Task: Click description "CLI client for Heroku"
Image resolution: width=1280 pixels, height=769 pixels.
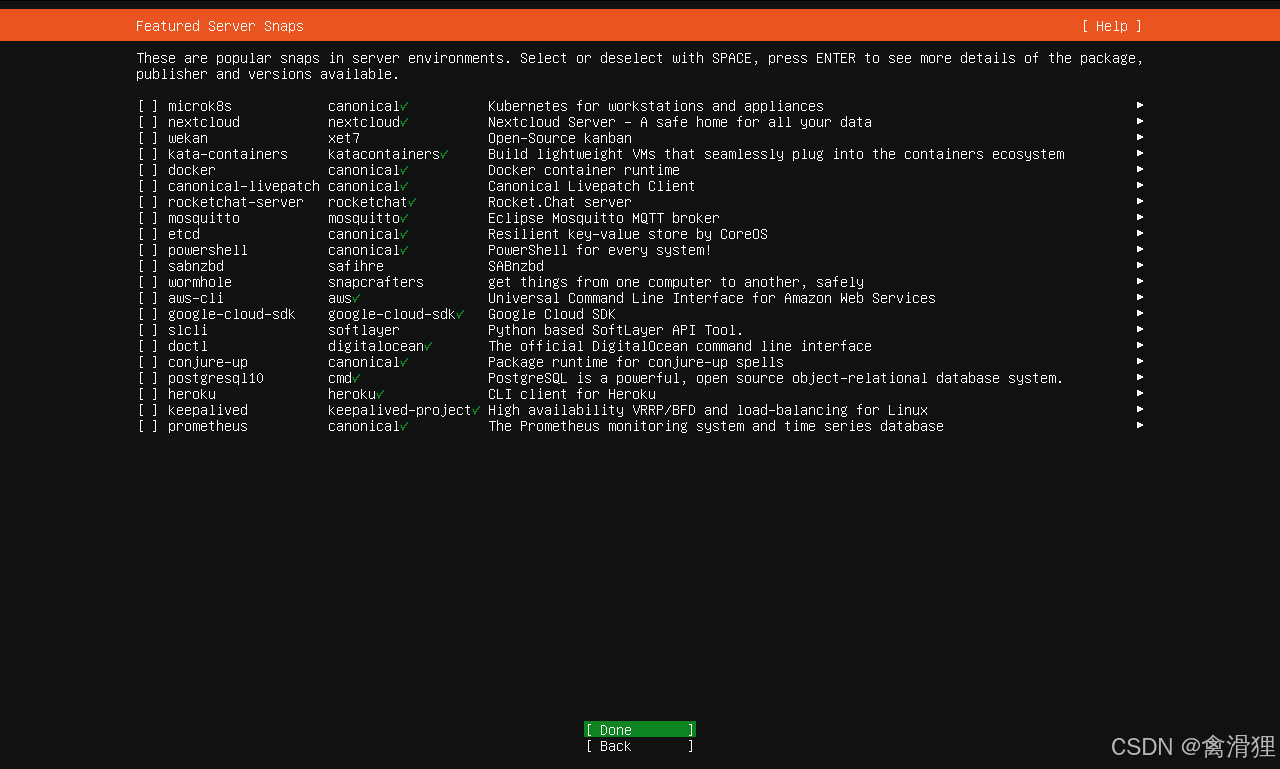Action: click(572, 394)
